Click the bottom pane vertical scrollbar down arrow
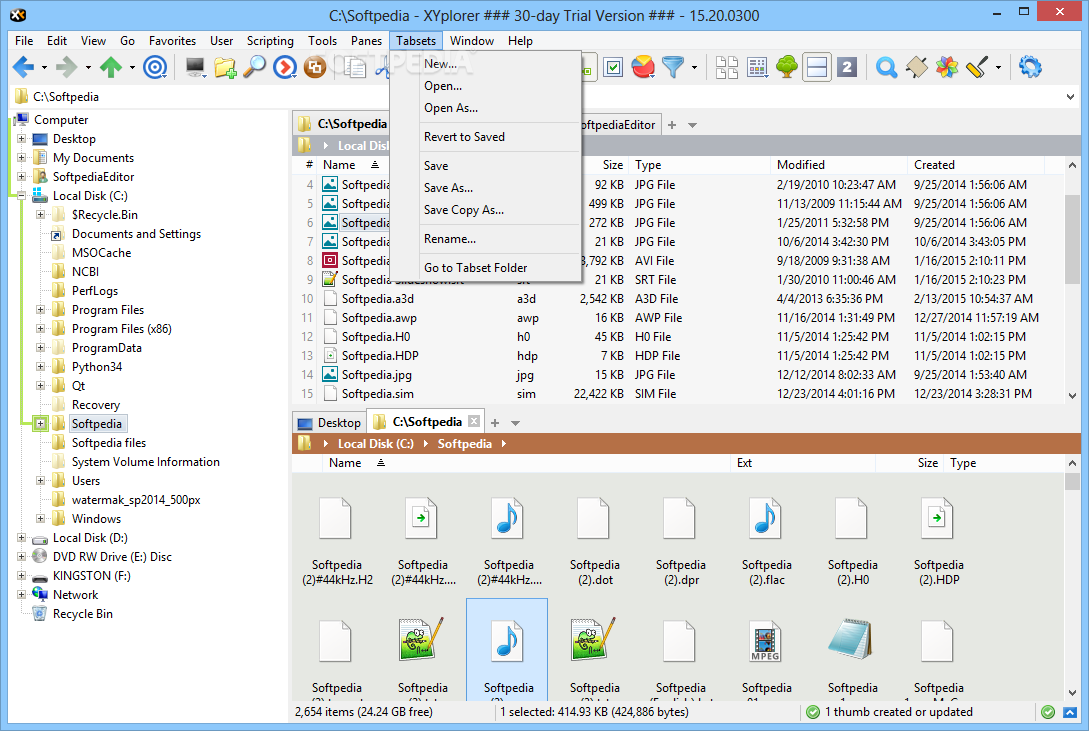 tap(1072, 693)
